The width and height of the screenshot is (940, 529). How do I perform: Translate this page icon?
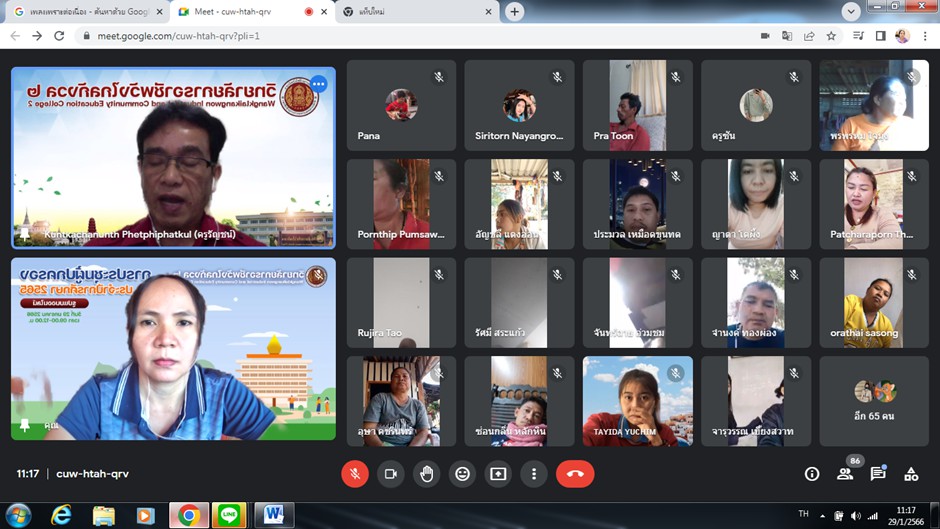[787, 36]
